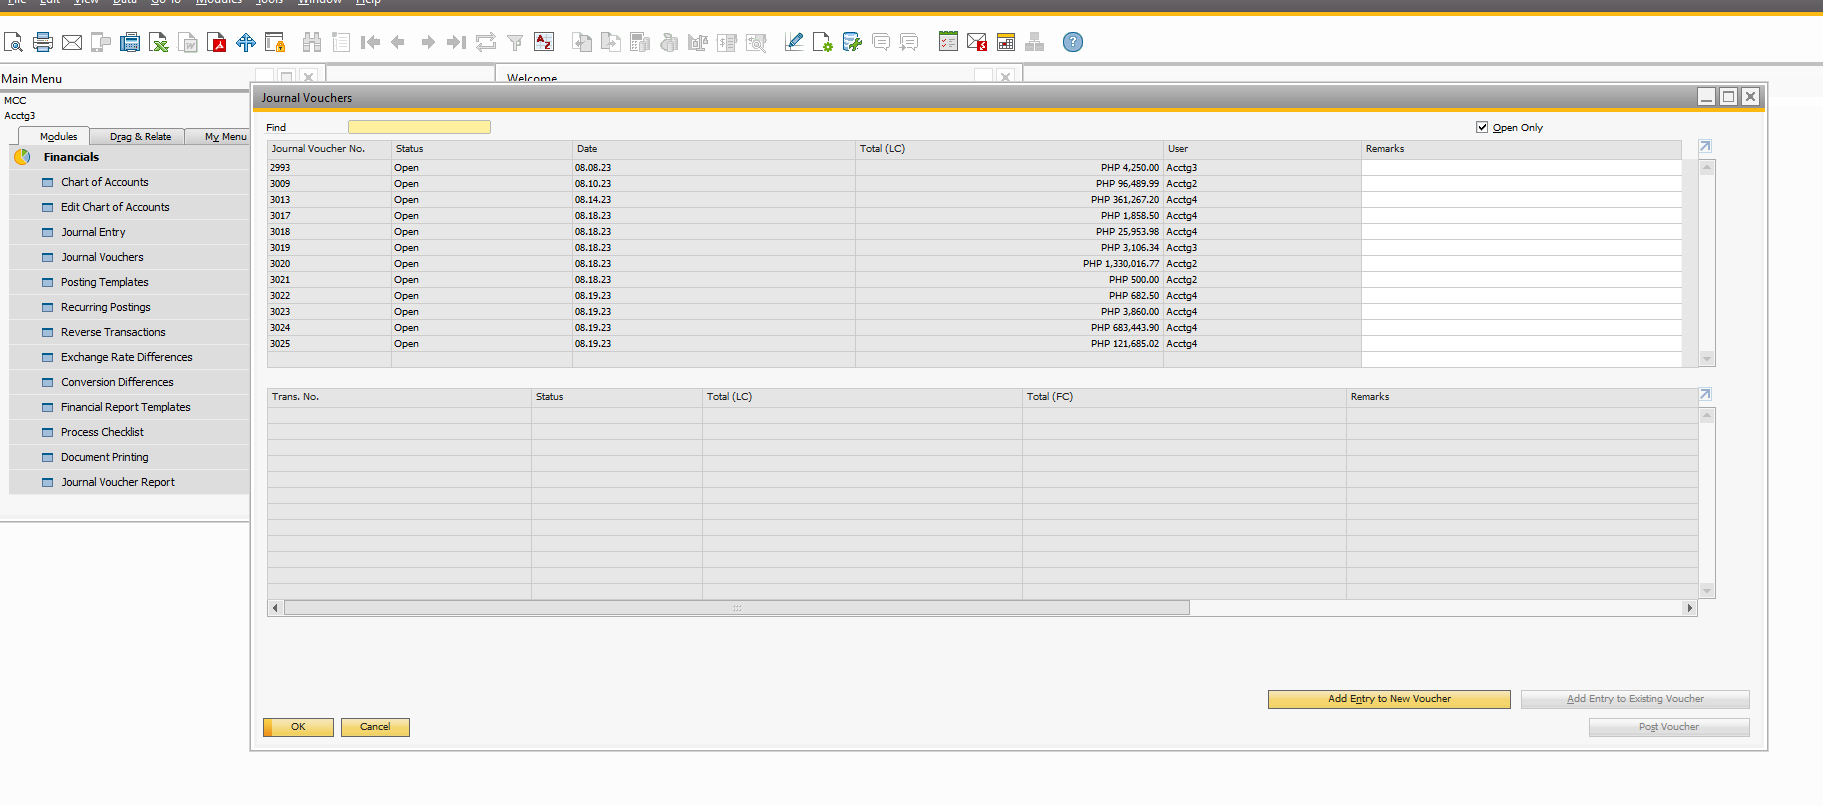Switch to the Drag & Relate tab

[140, 136]
